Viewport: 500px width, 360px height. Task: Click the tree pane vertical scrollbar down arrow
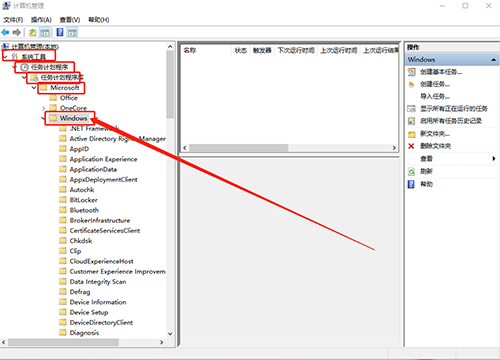tap(170, 333)
